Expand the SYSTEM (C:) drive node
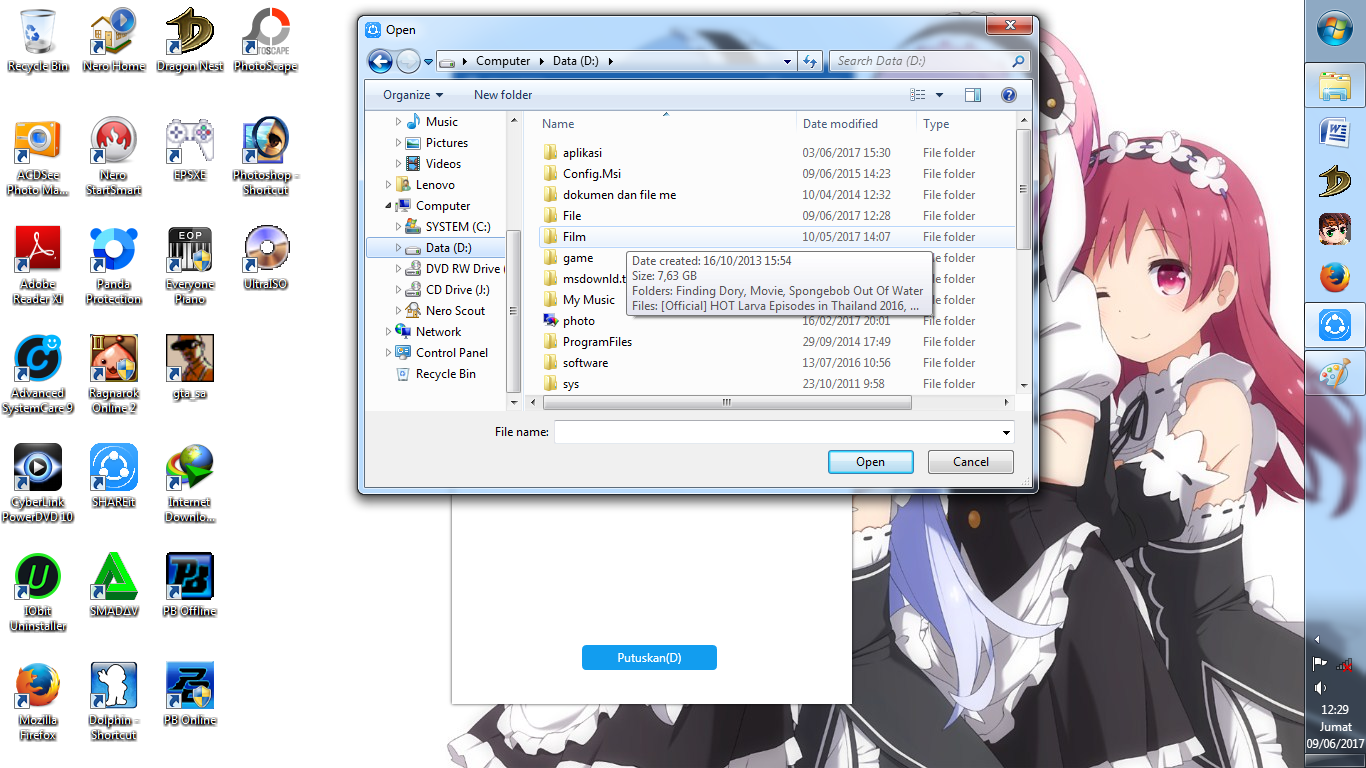Screen dimensions: 1366x768 point(398,227)
